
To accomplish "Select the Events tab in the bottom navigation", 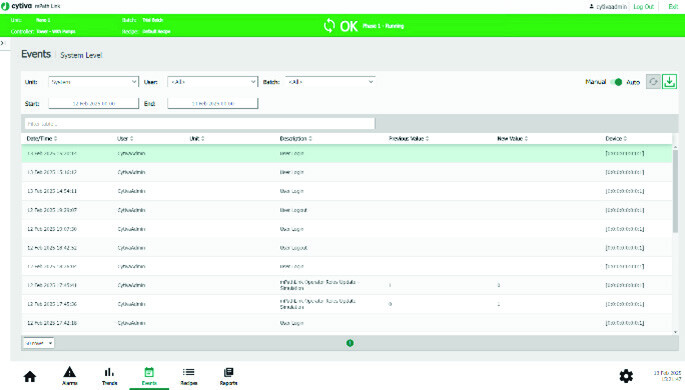I will coord(149,376).
